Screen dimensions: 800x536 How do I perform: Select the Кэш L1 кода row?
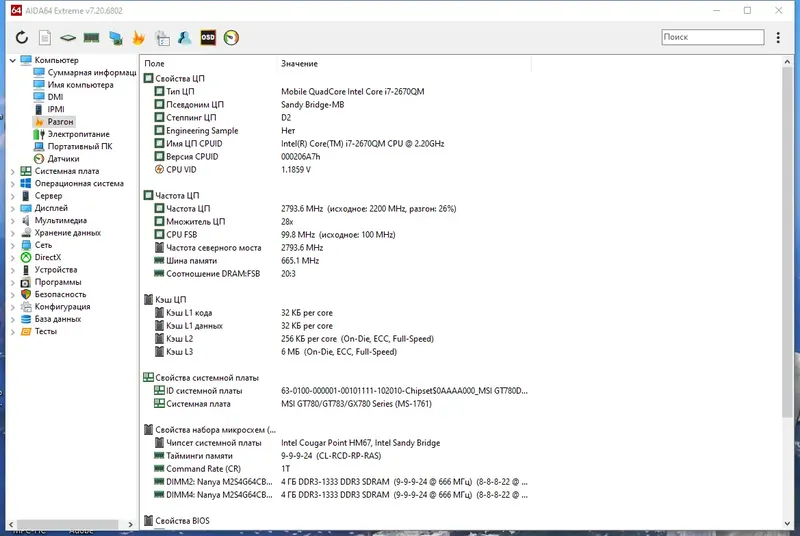coord(335,313)
